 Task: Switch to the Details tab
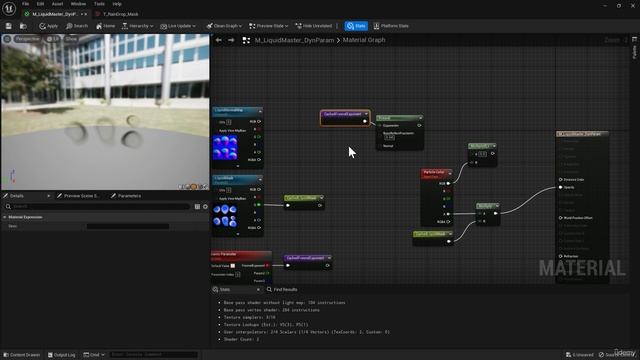point(17,196)
